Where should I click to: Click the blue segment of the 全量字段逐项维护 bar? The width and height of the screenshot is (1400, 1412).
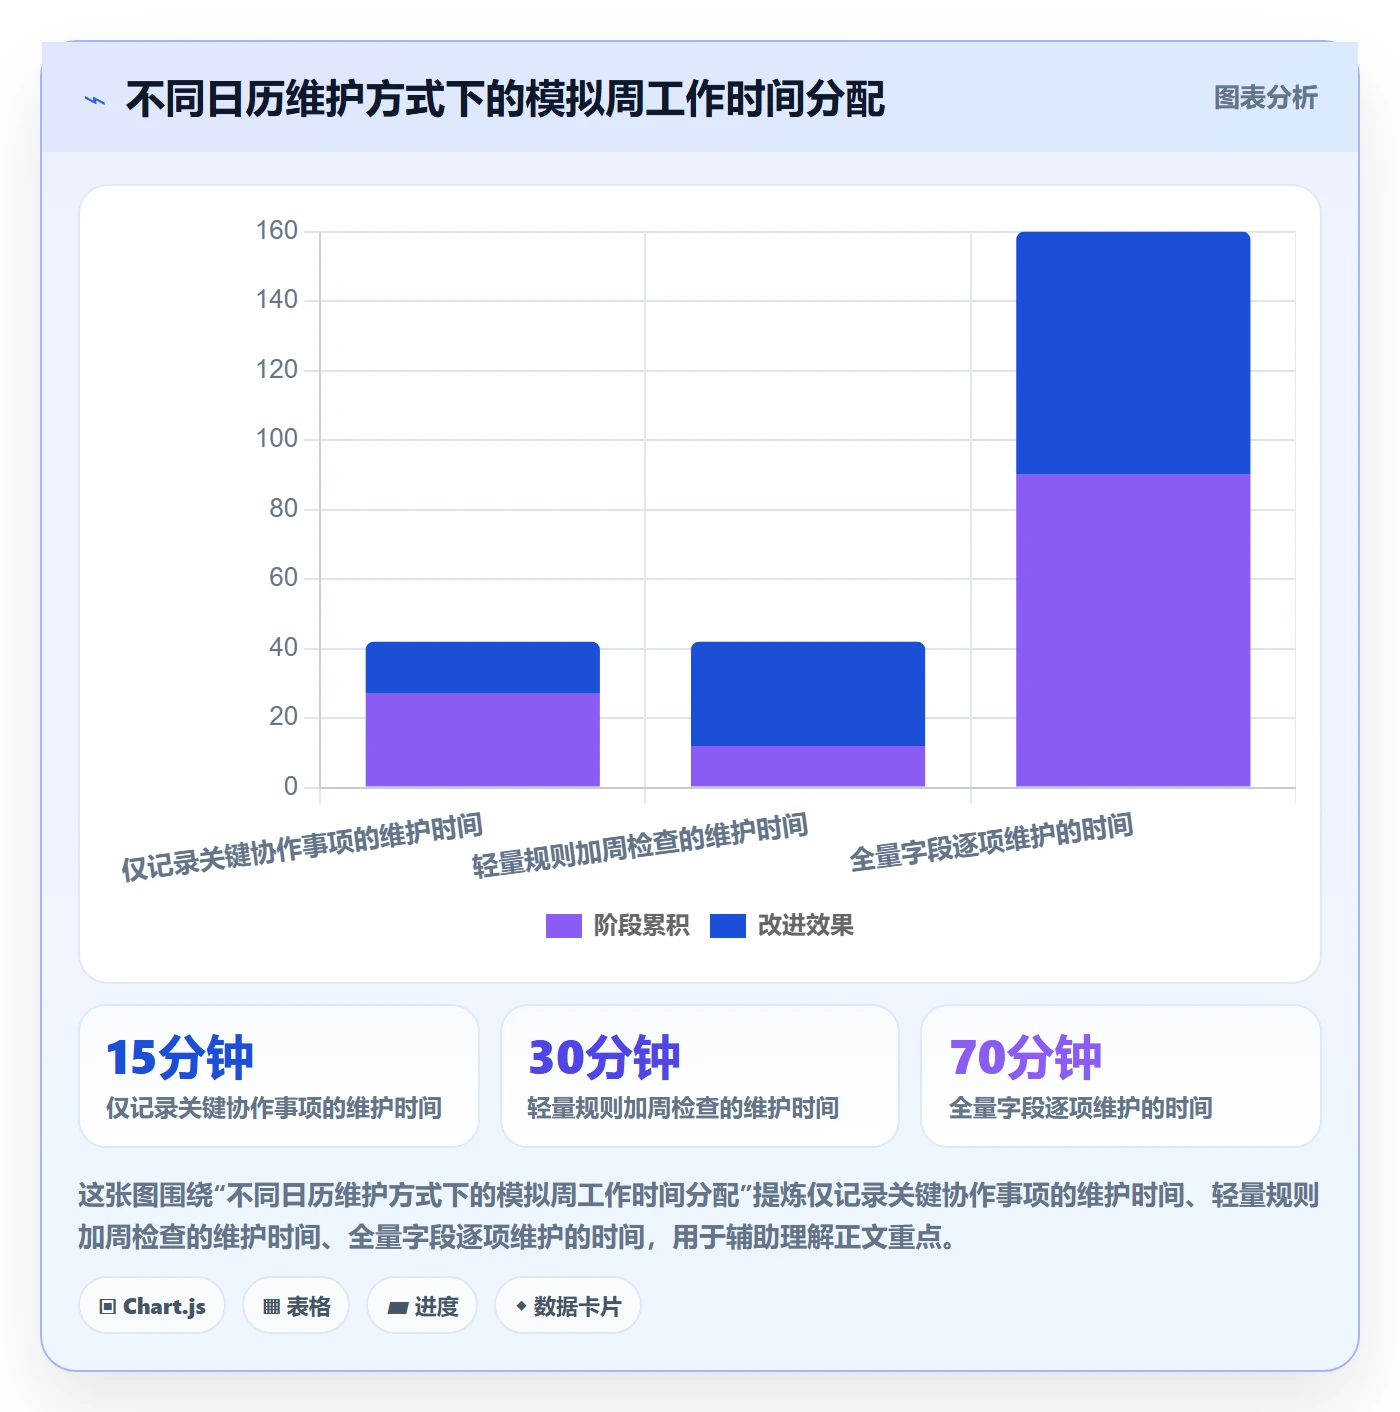coord(1133,353)
